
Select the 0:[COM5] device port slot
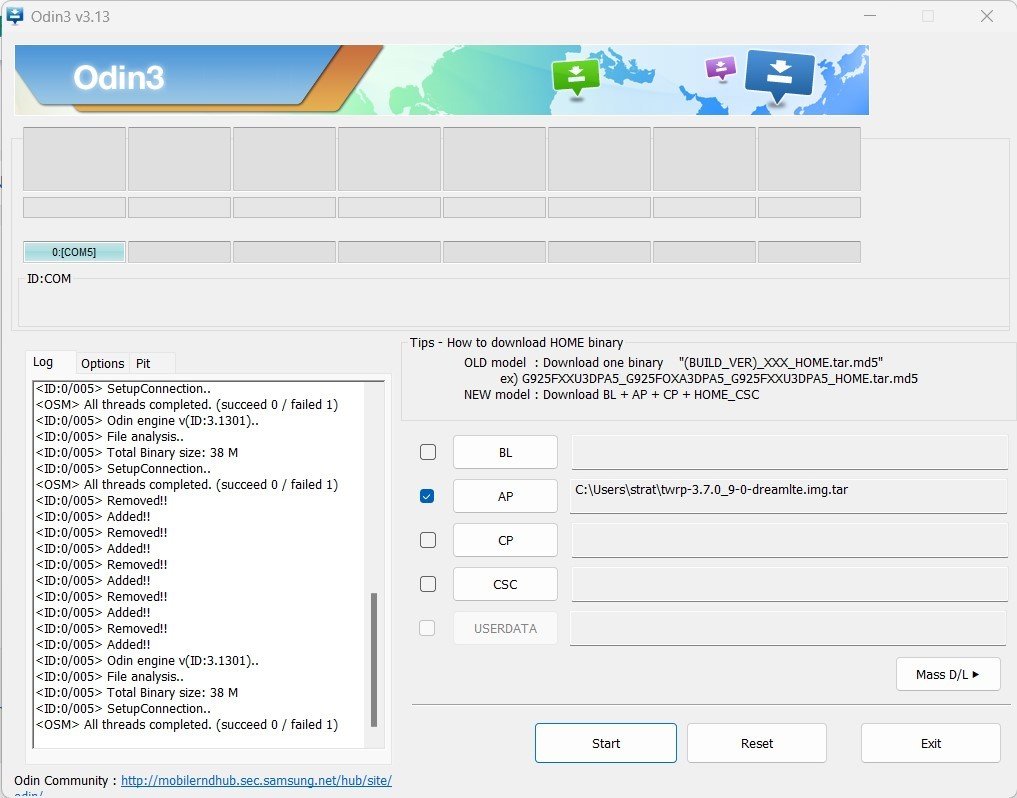coord(74,252)
